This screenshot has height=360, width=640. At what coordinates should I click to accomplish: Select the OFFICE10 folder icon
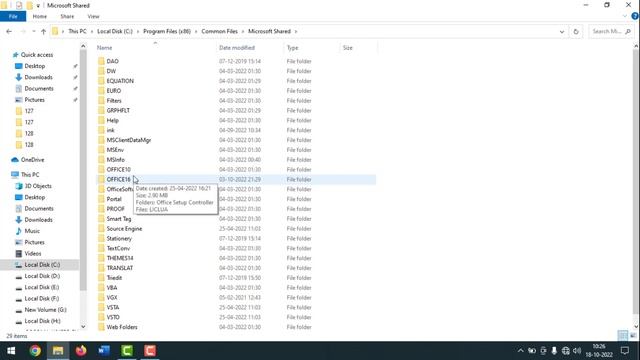pyautogui.click(x=101, y=169)
